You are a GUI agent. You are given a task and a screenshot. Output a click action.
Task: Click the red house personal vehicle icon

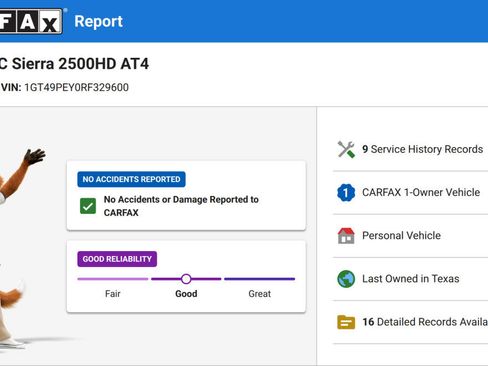click(x=346, y=236)
